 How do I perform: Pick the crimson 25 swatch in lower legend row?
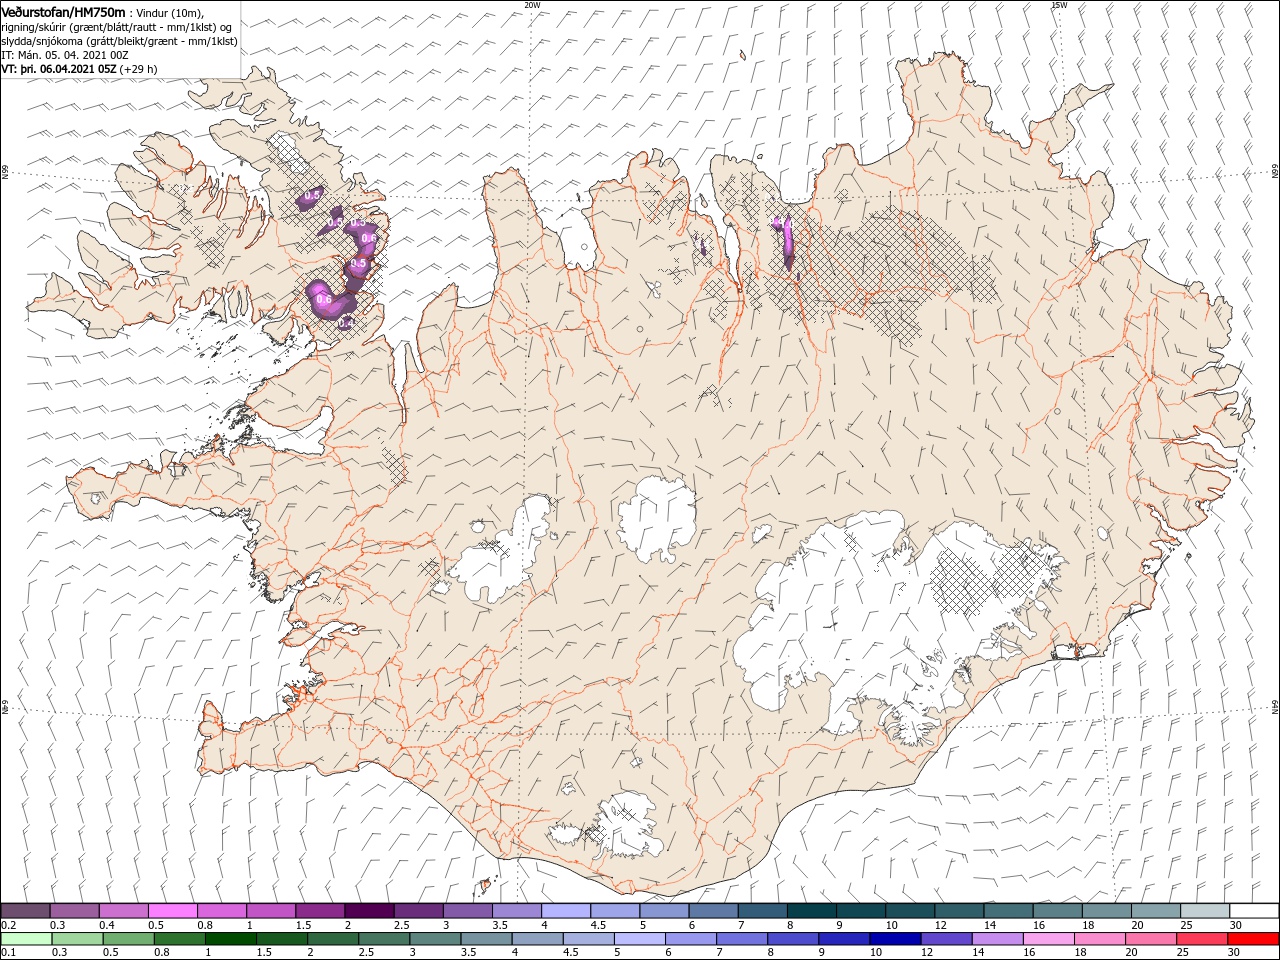1202,939
